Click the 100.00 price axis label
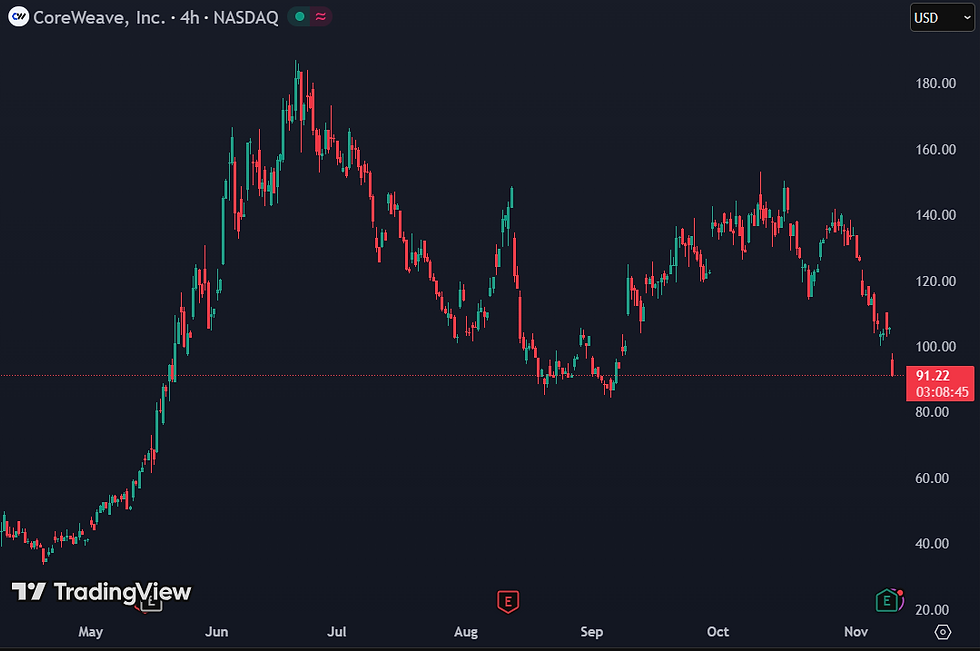 [936, 347]
